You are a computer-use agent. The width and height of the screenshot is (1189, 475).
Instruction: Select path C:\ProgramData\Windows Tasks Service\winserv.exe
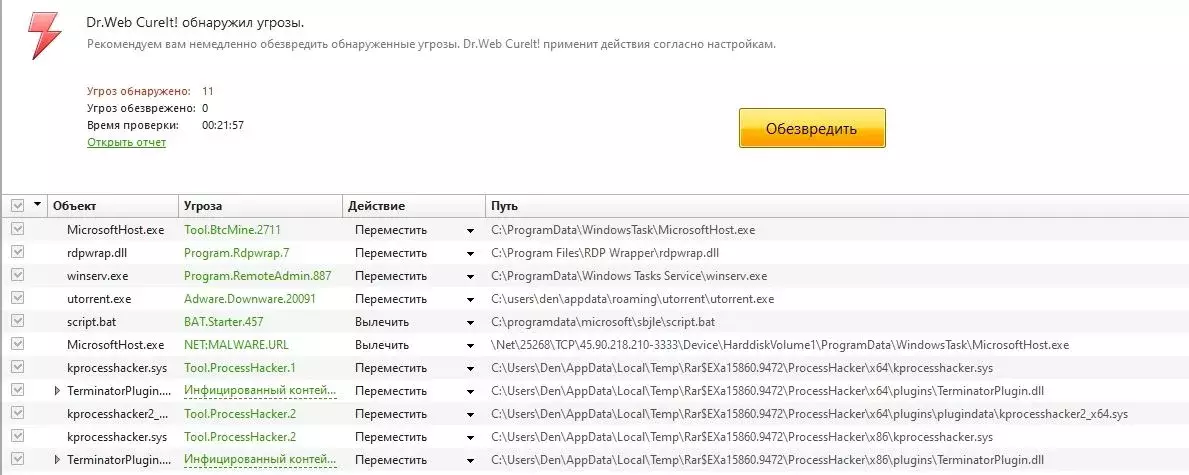[629, 275]
